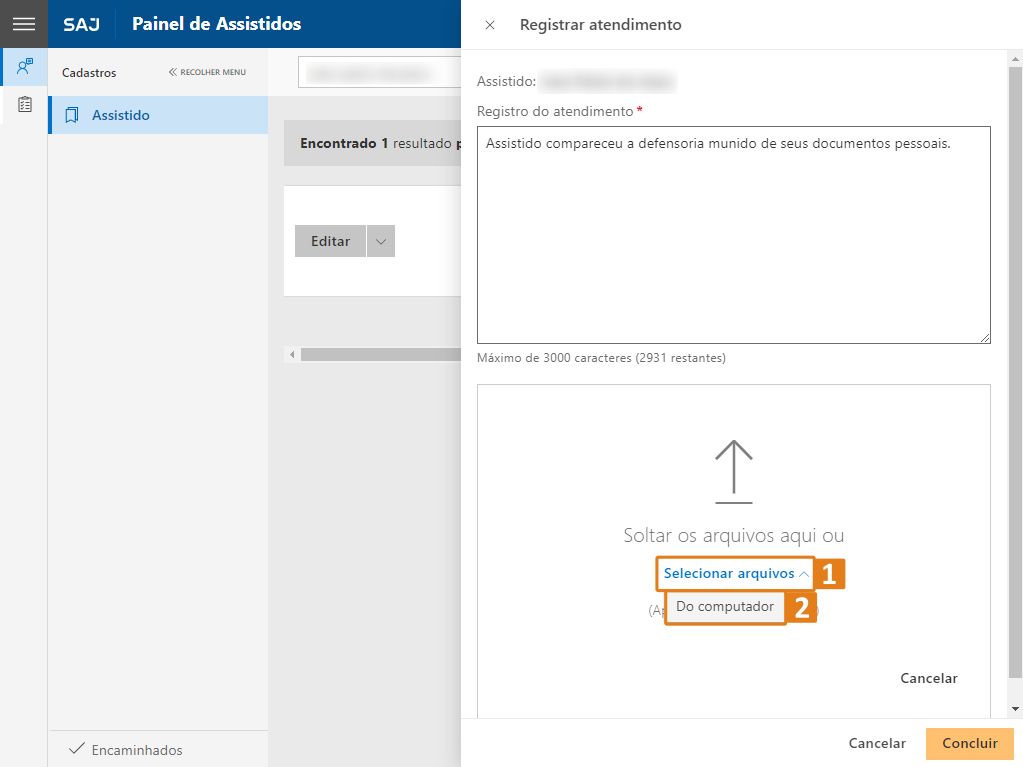Open Encaminhados at the sidebar bottom

126,749
